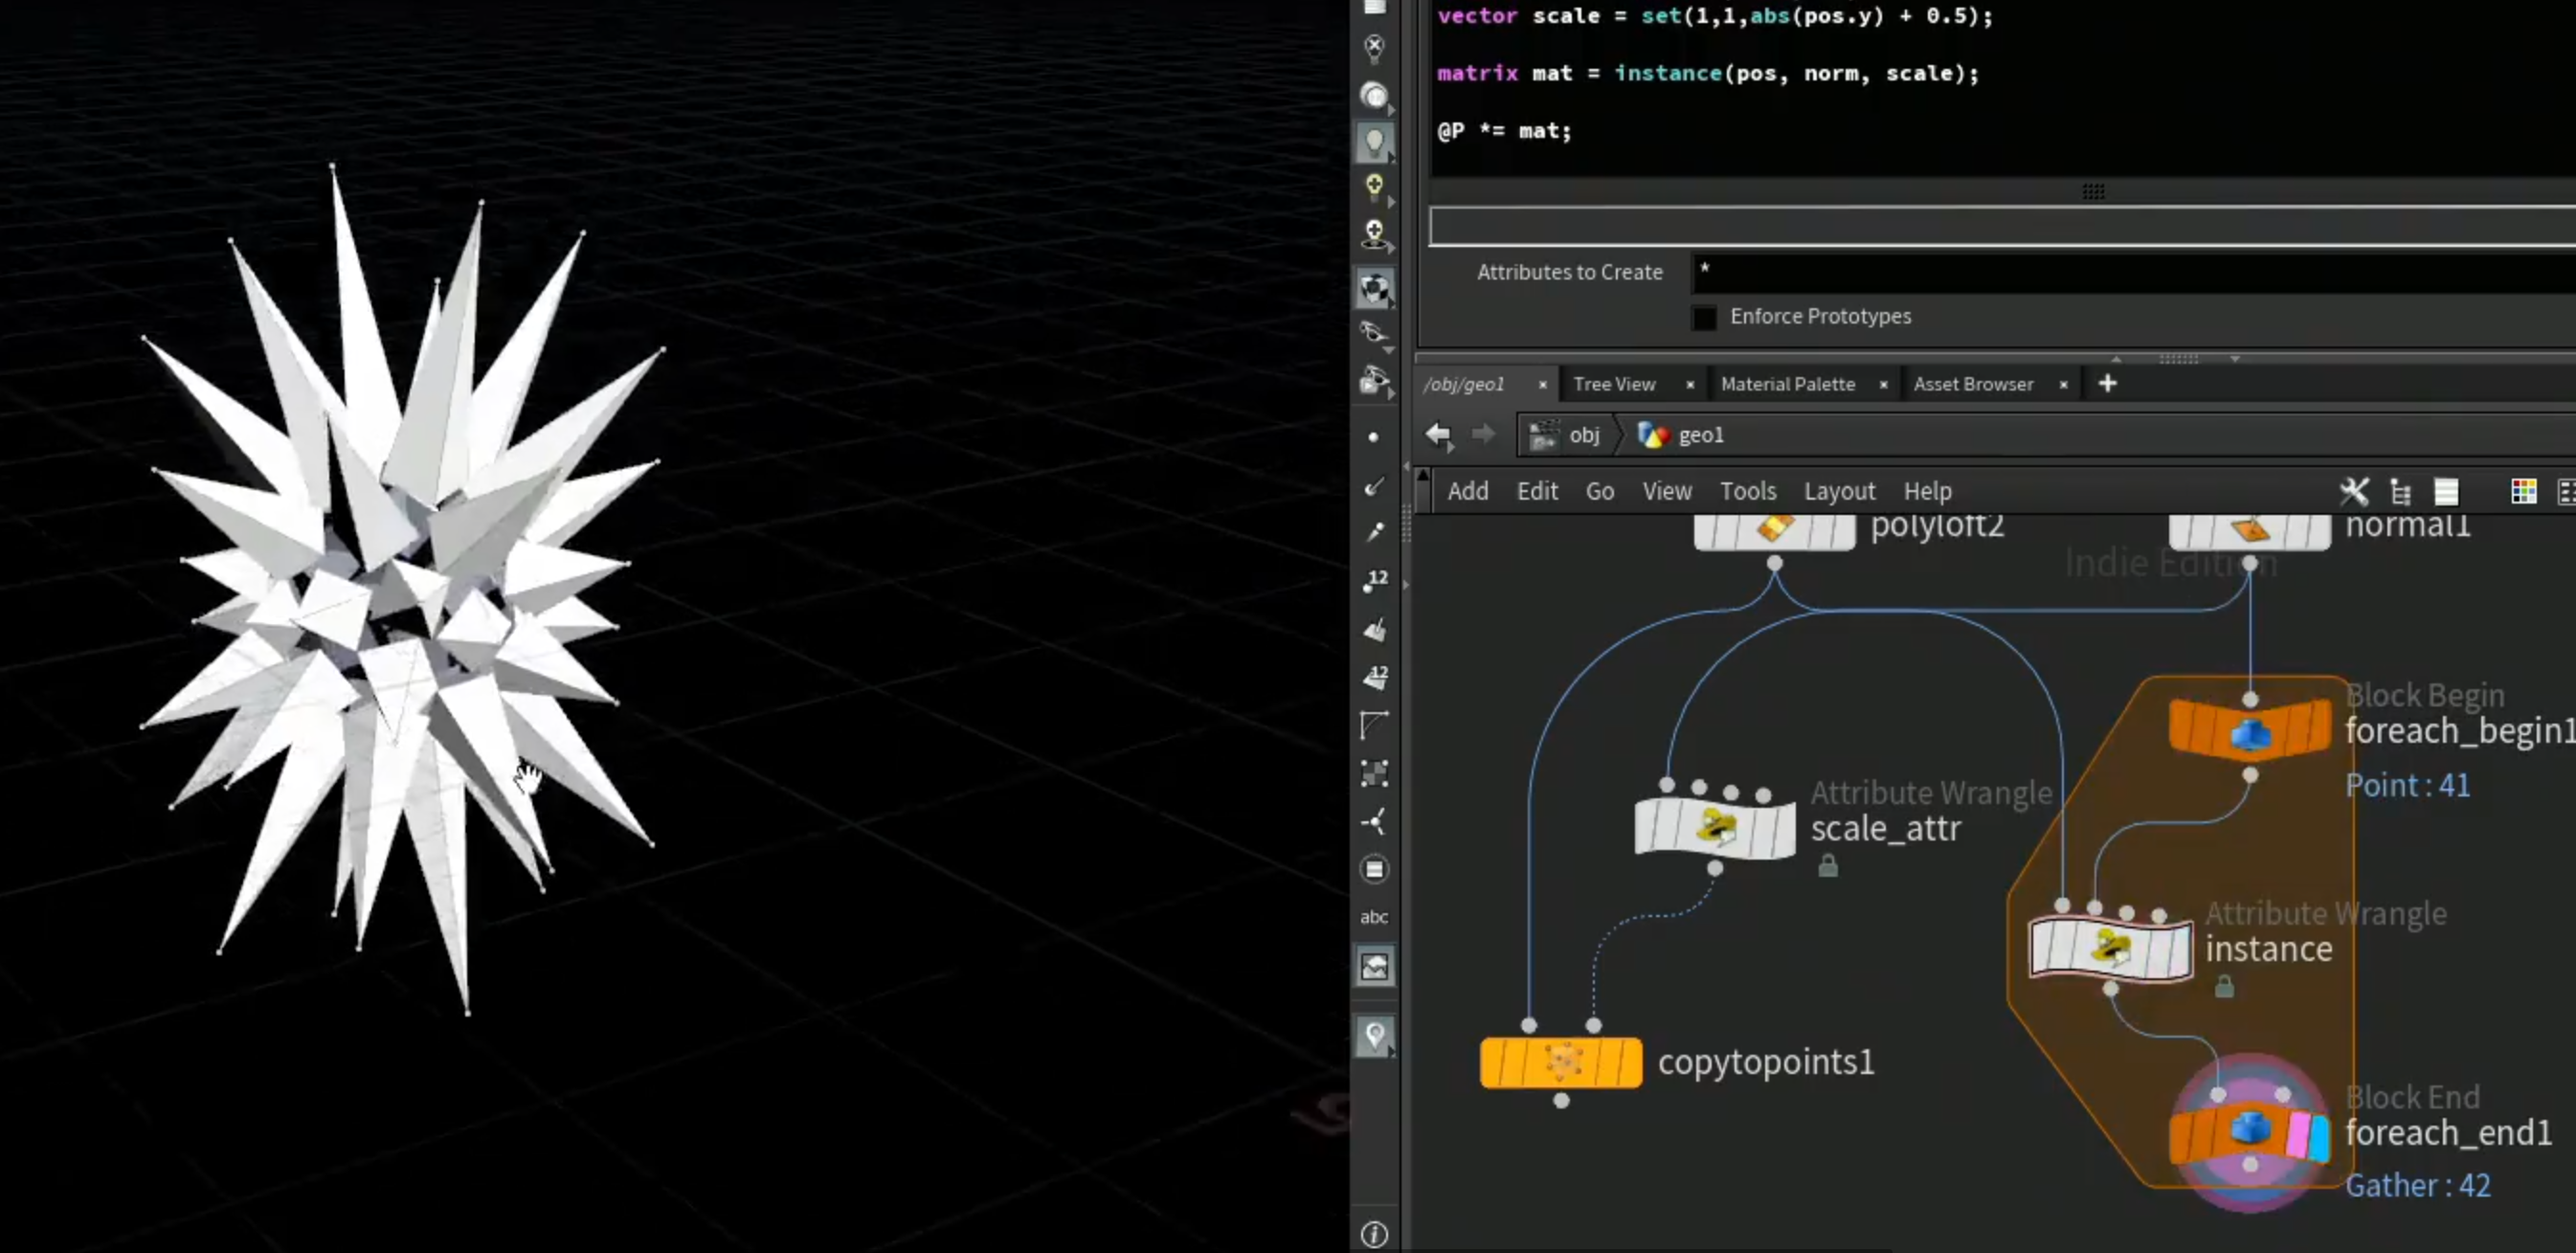Switch to the /obj/geo1 network tab
Viewport: 2576px width, 1253px height.
pyautogui.click(x=1465, y=384)
